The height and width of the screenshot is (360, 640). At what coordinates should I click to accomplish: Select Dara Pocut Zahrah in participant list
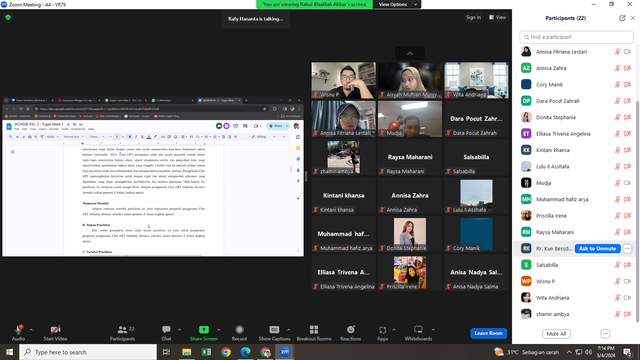(x=576, y=101)
